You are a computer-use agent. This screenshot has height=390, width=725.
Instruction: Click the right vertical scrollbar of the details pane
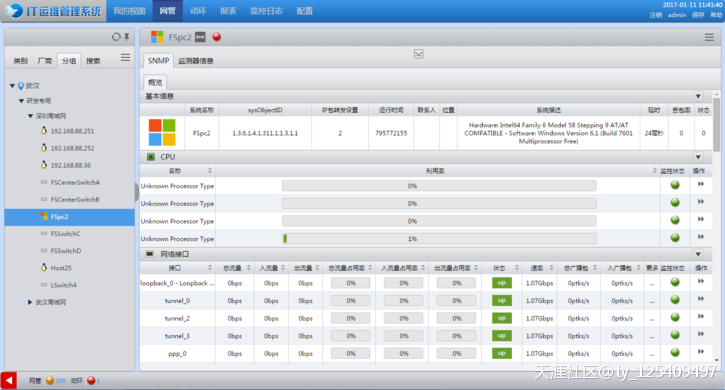pyautogui.click(x=717, y=124)
